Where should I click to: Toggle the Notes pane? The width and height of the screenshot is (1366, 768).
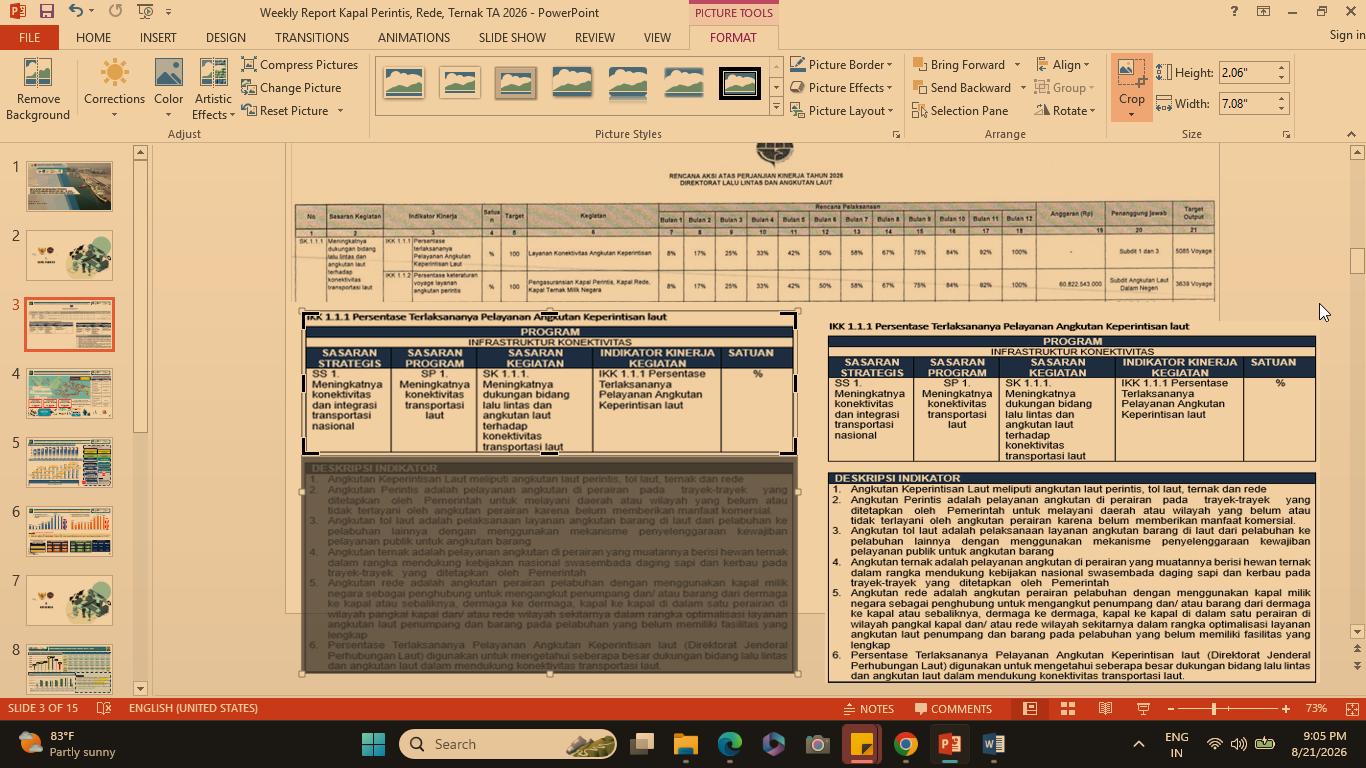tap(868, 708)
